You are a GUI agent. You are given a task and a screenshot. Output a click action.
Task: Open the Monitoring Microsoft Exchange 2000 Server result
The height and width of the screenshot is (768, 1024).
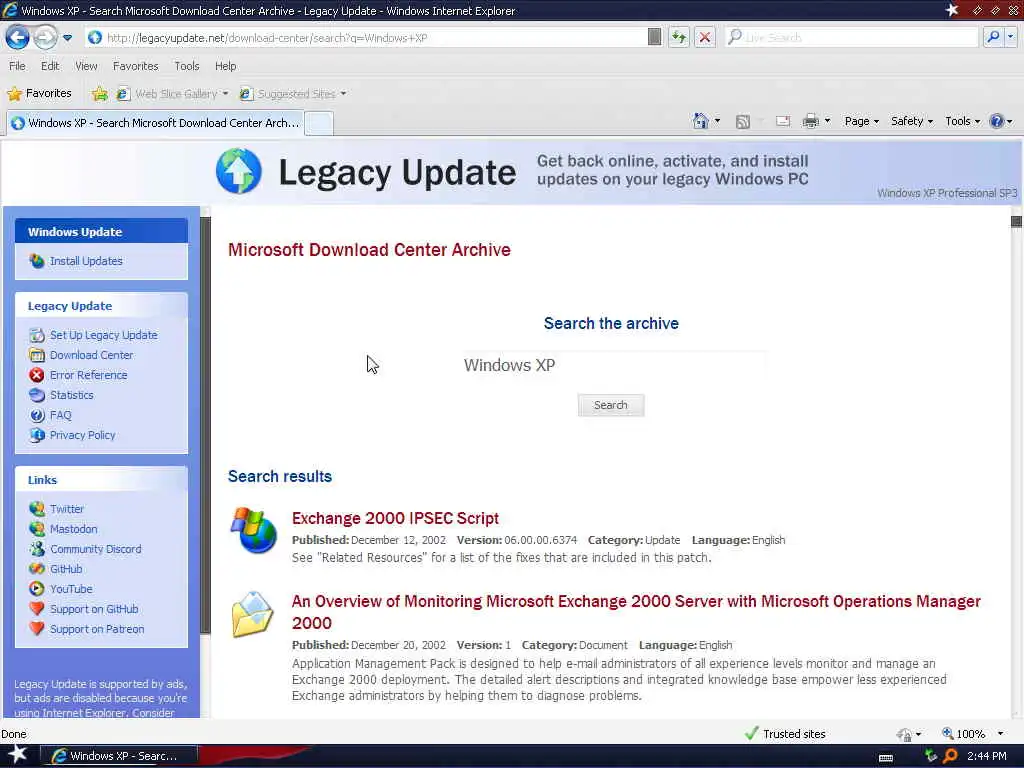point(636,612)
